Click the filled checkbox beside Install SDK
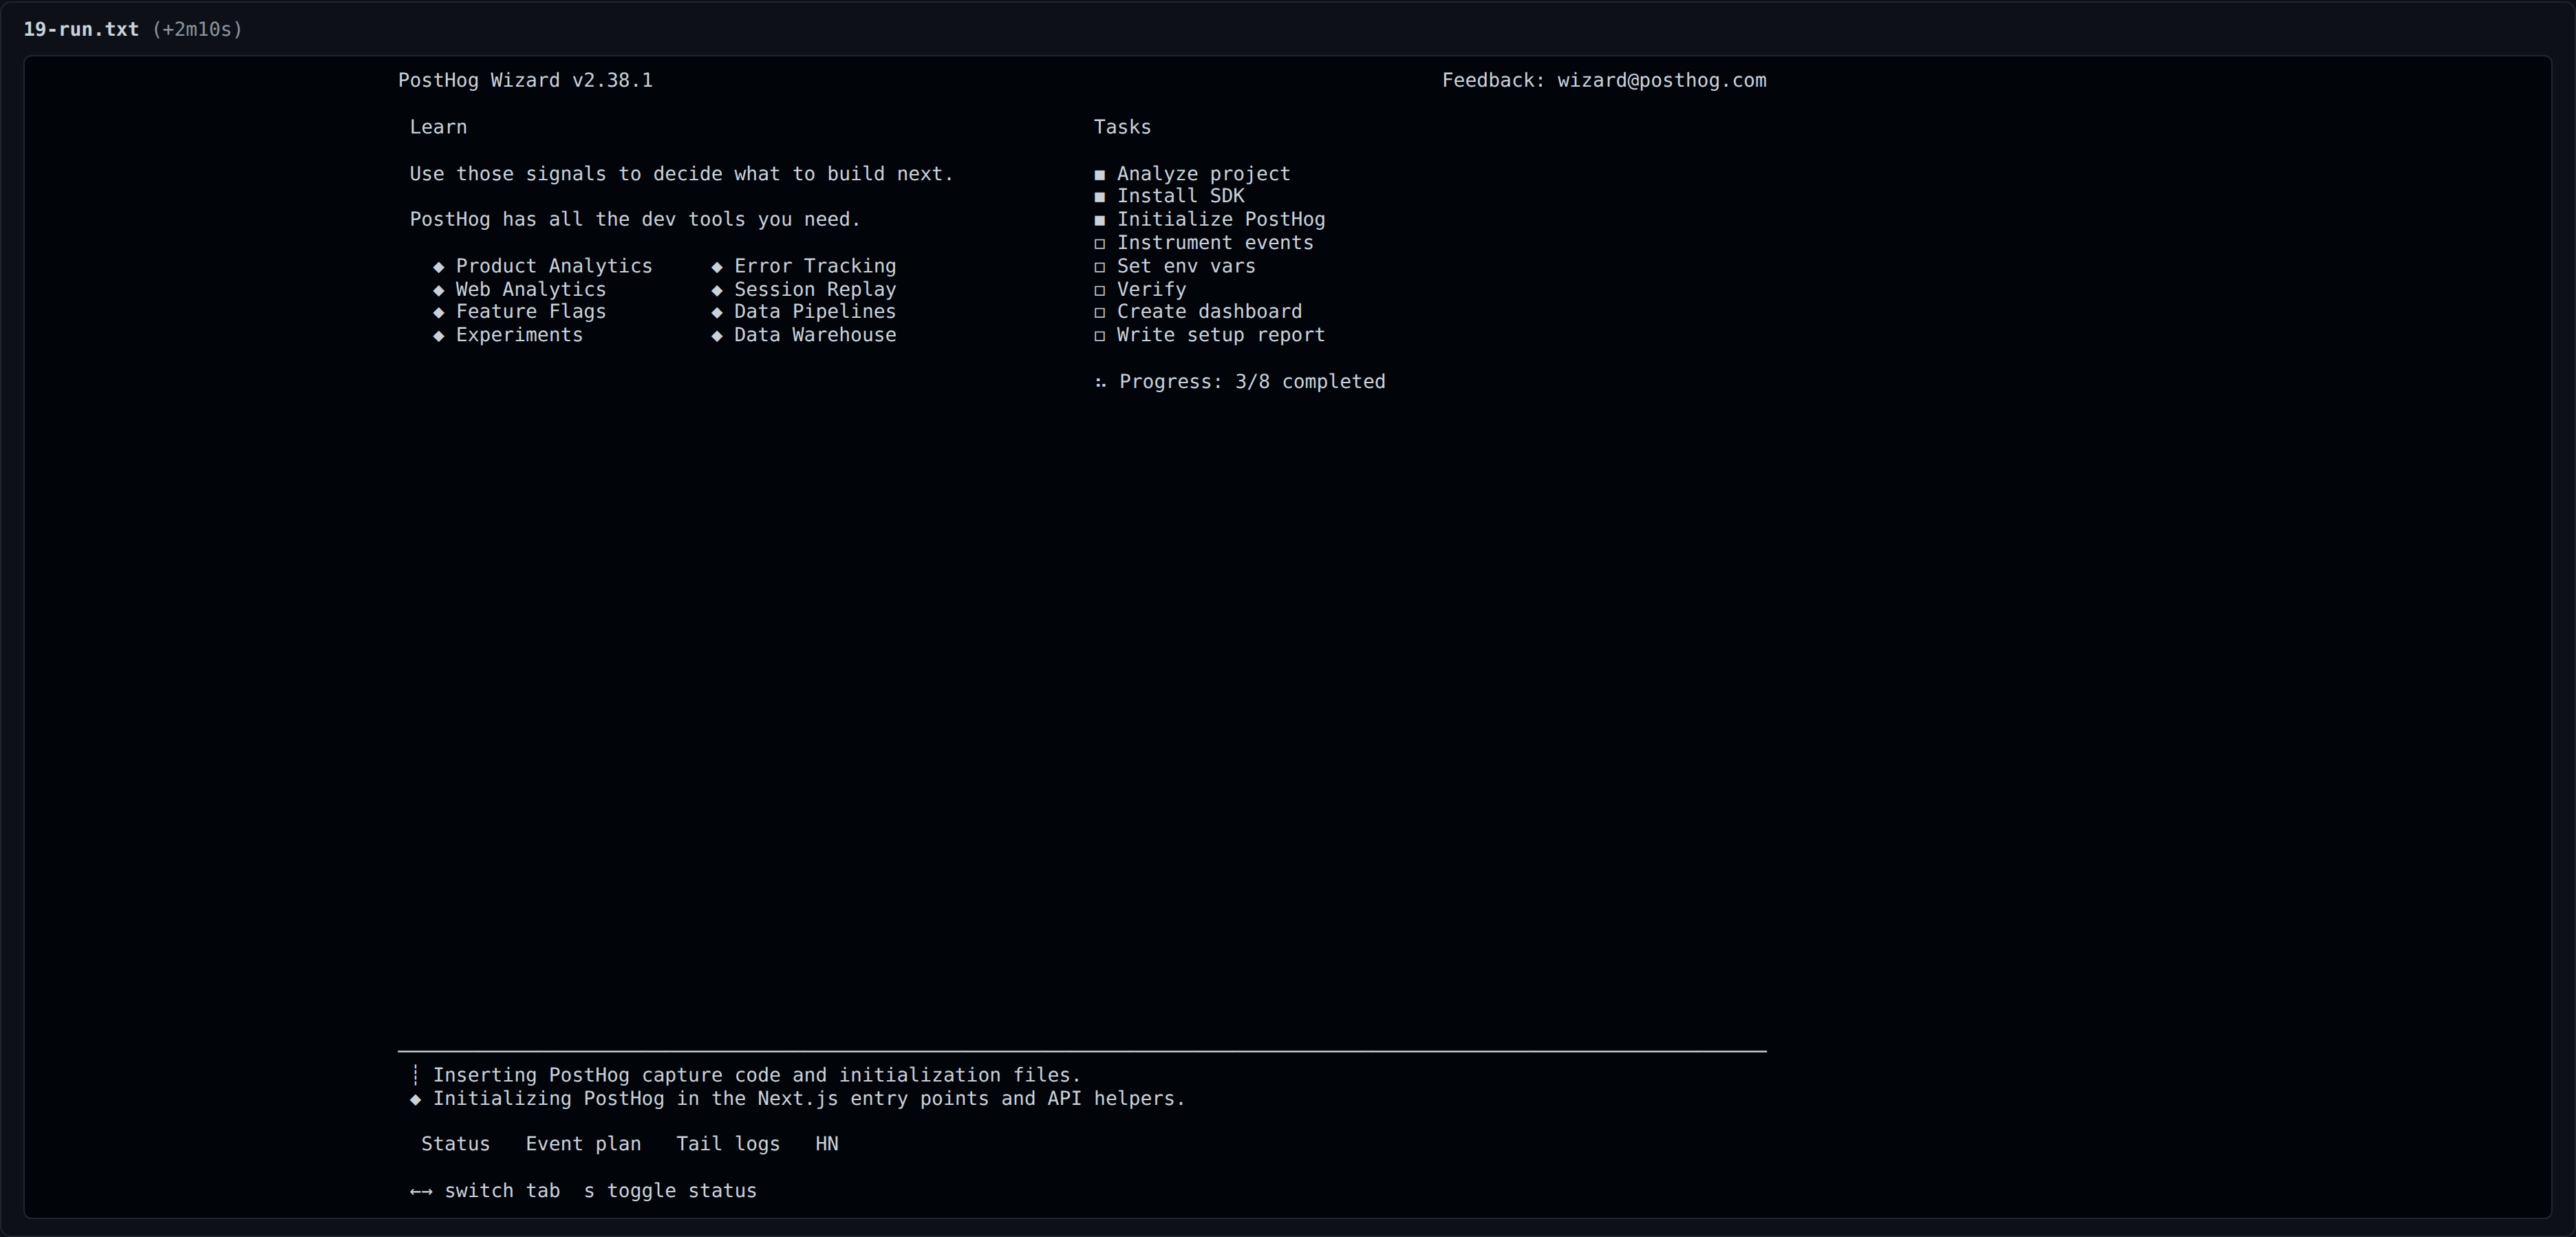 click(x=1100, y=197)
